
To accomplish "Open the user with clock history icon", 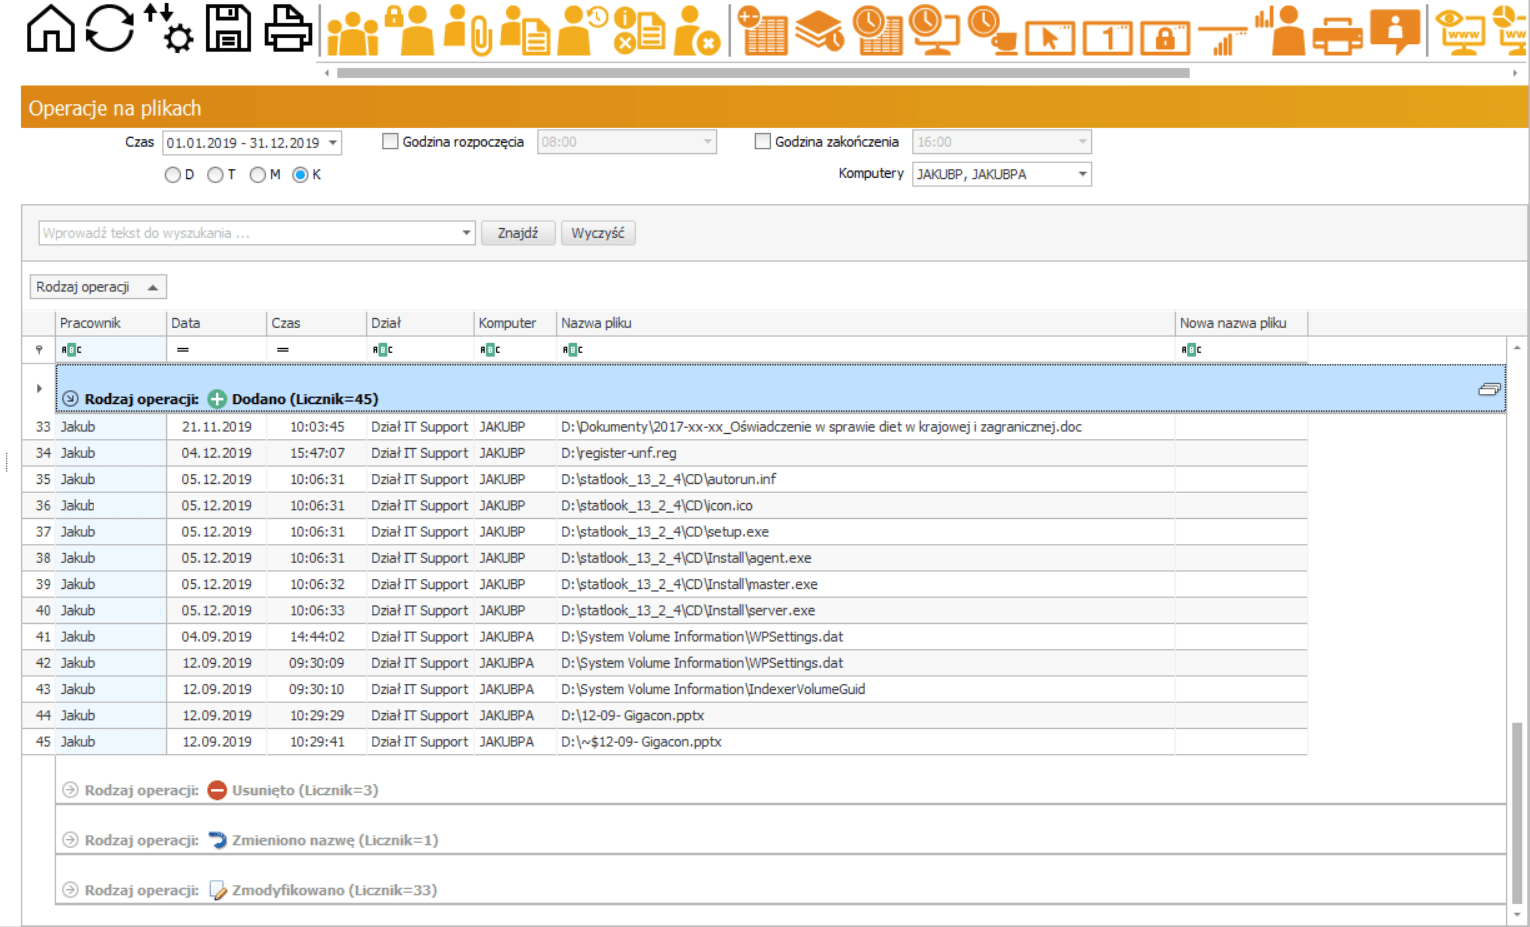I will pyautogui.click(x=582, y=30).
